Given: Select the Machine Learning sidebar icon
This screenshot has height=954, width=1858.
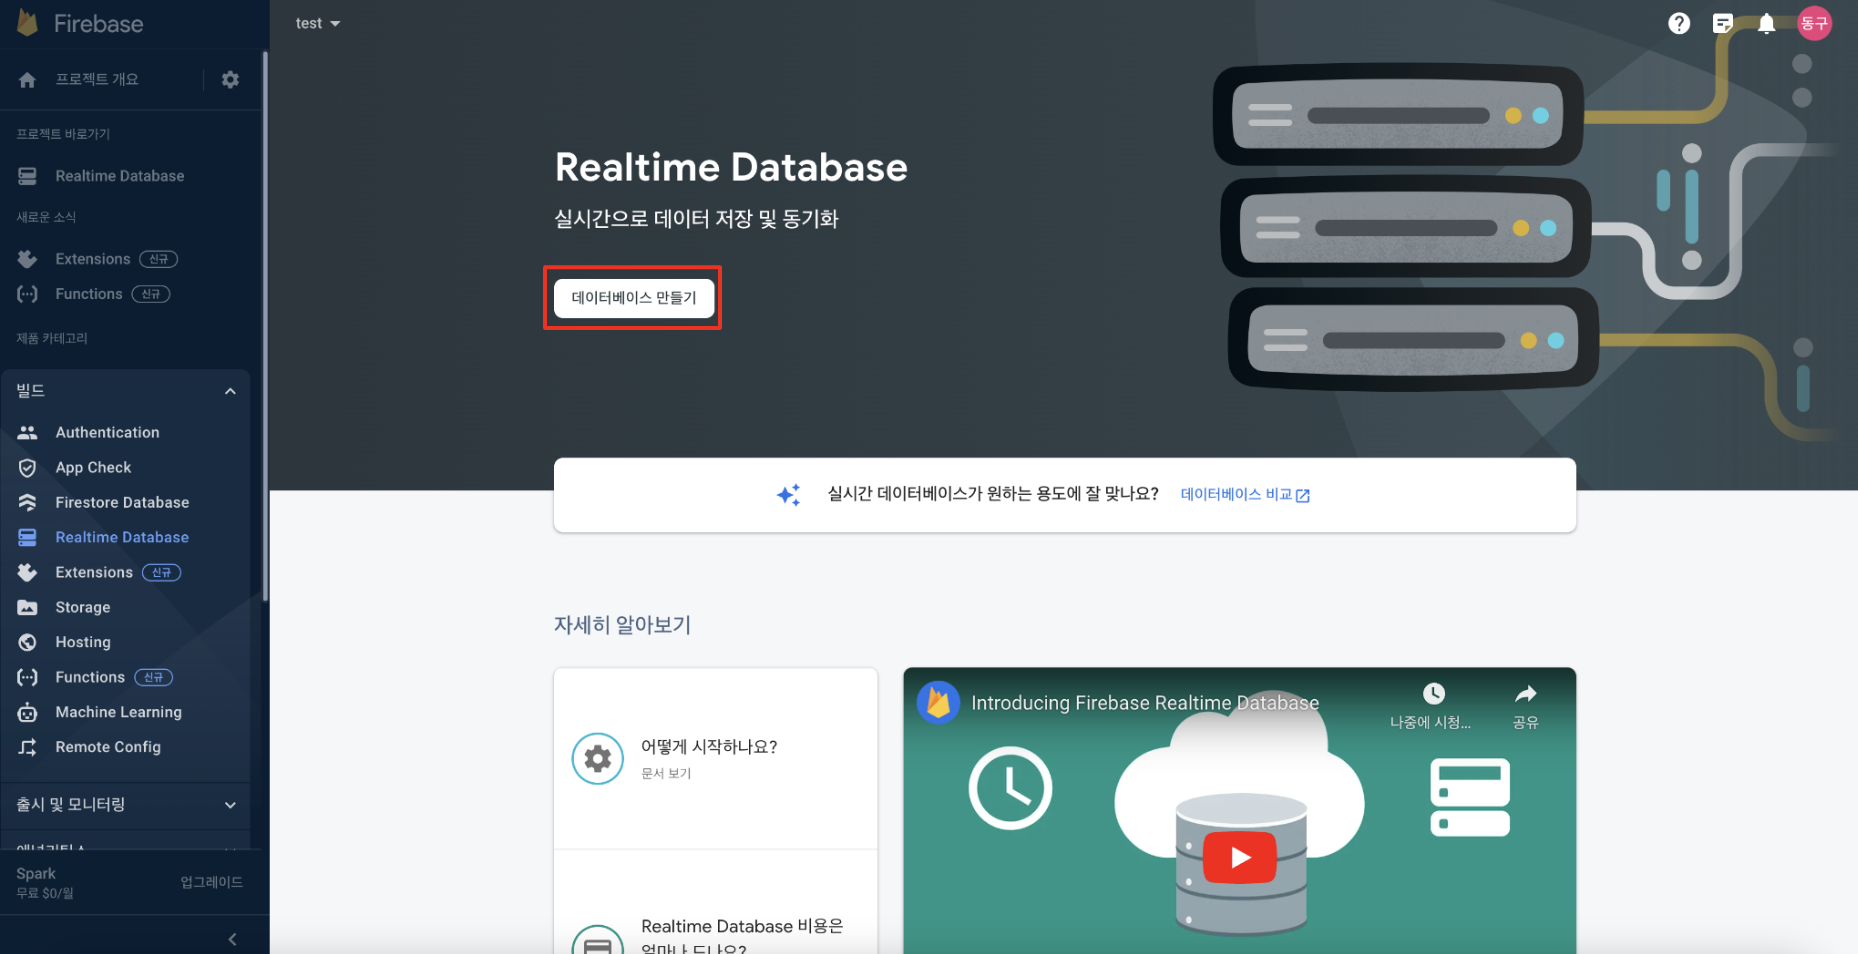Looking at the screenshot, I should point(27,712).
